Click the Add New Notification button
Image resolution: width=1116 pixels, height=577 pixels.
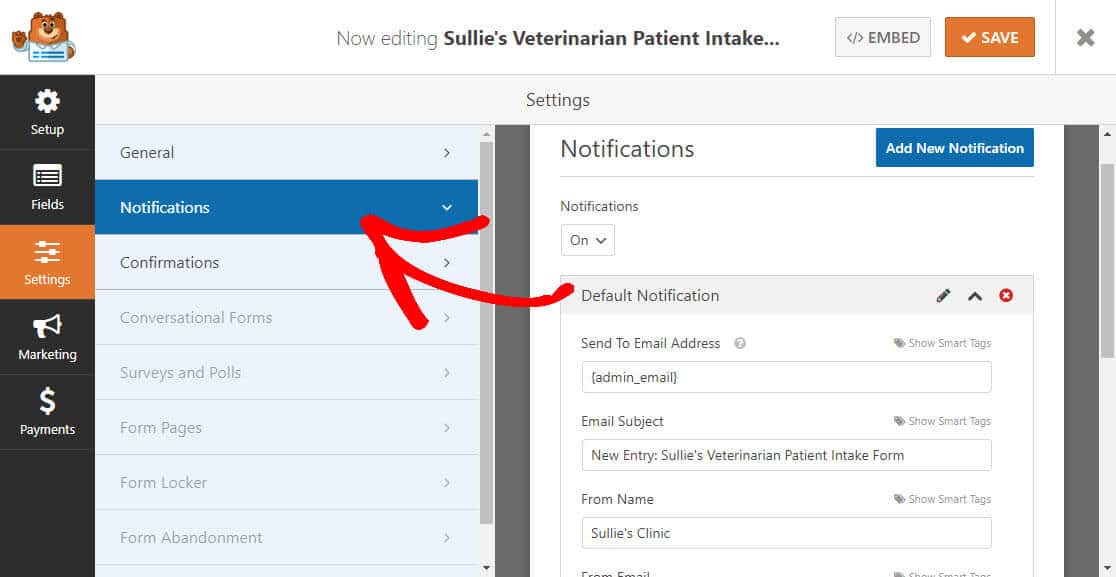coord(954,148)
